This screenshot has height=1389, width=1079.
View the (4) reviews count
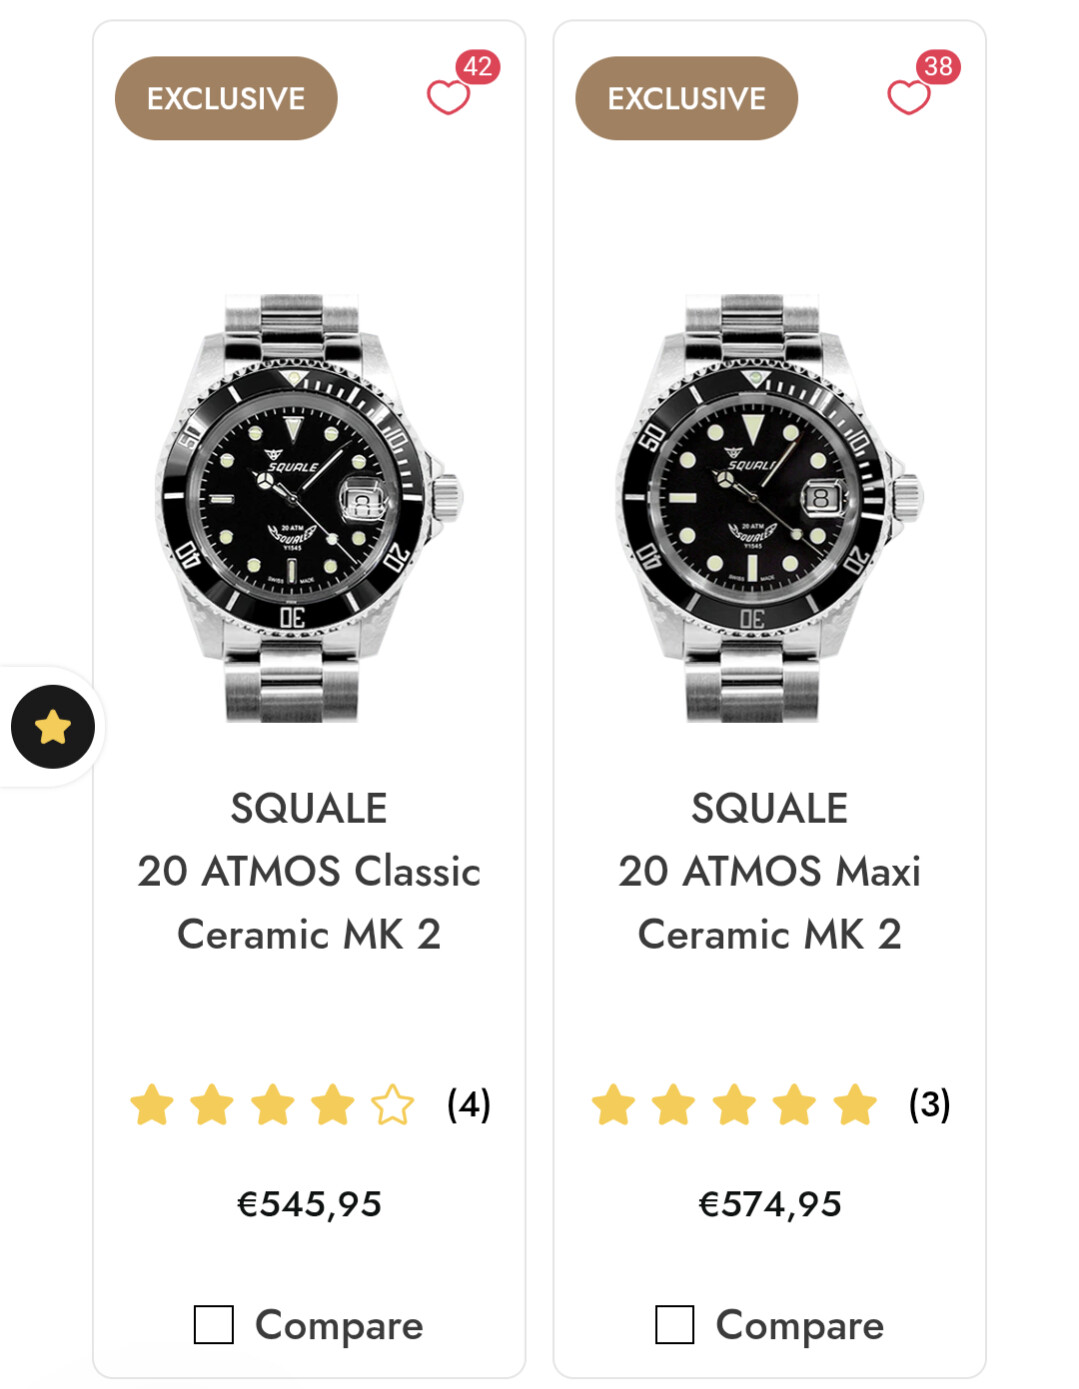(x=469, y=1105)
